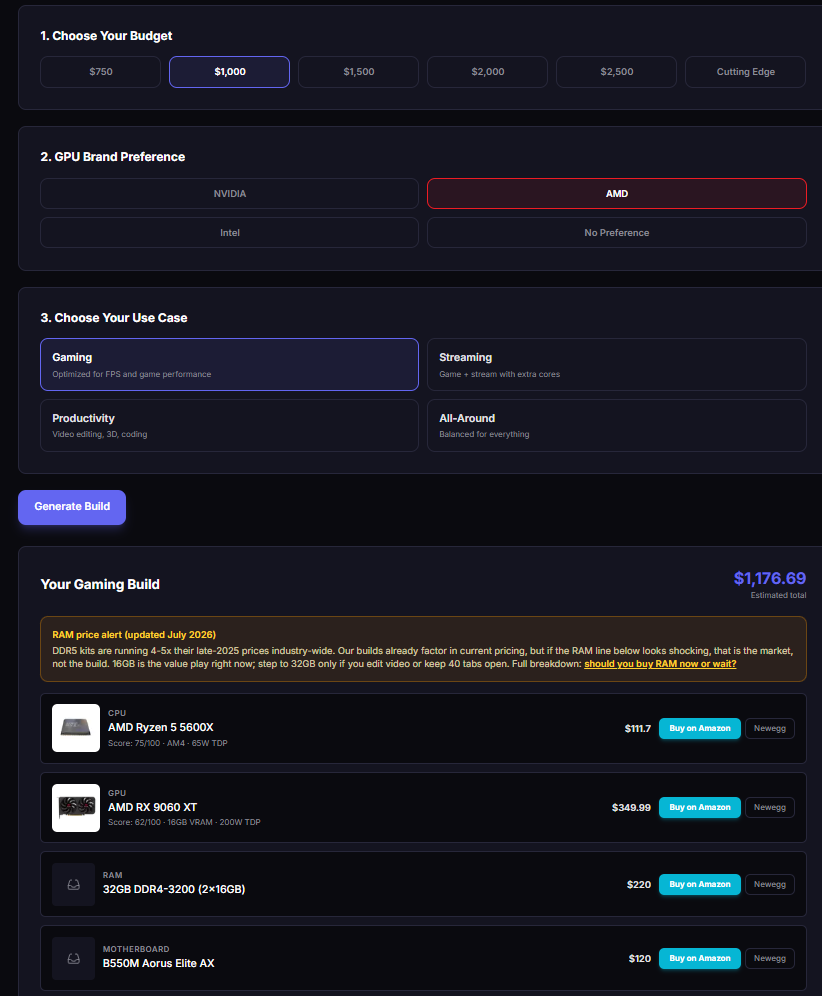Open Newegg link for RX 9060 XT
The image size is (822, 996).
tap(769, 807)
